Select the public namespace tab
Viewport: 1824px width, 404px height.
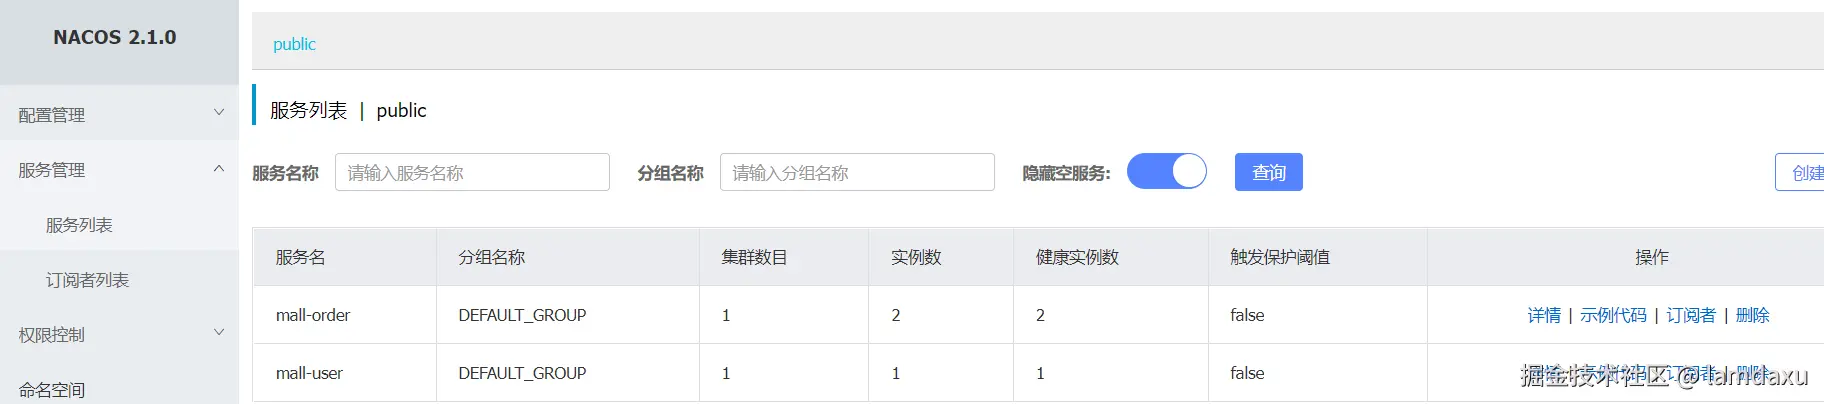click(x=294, y=44)
